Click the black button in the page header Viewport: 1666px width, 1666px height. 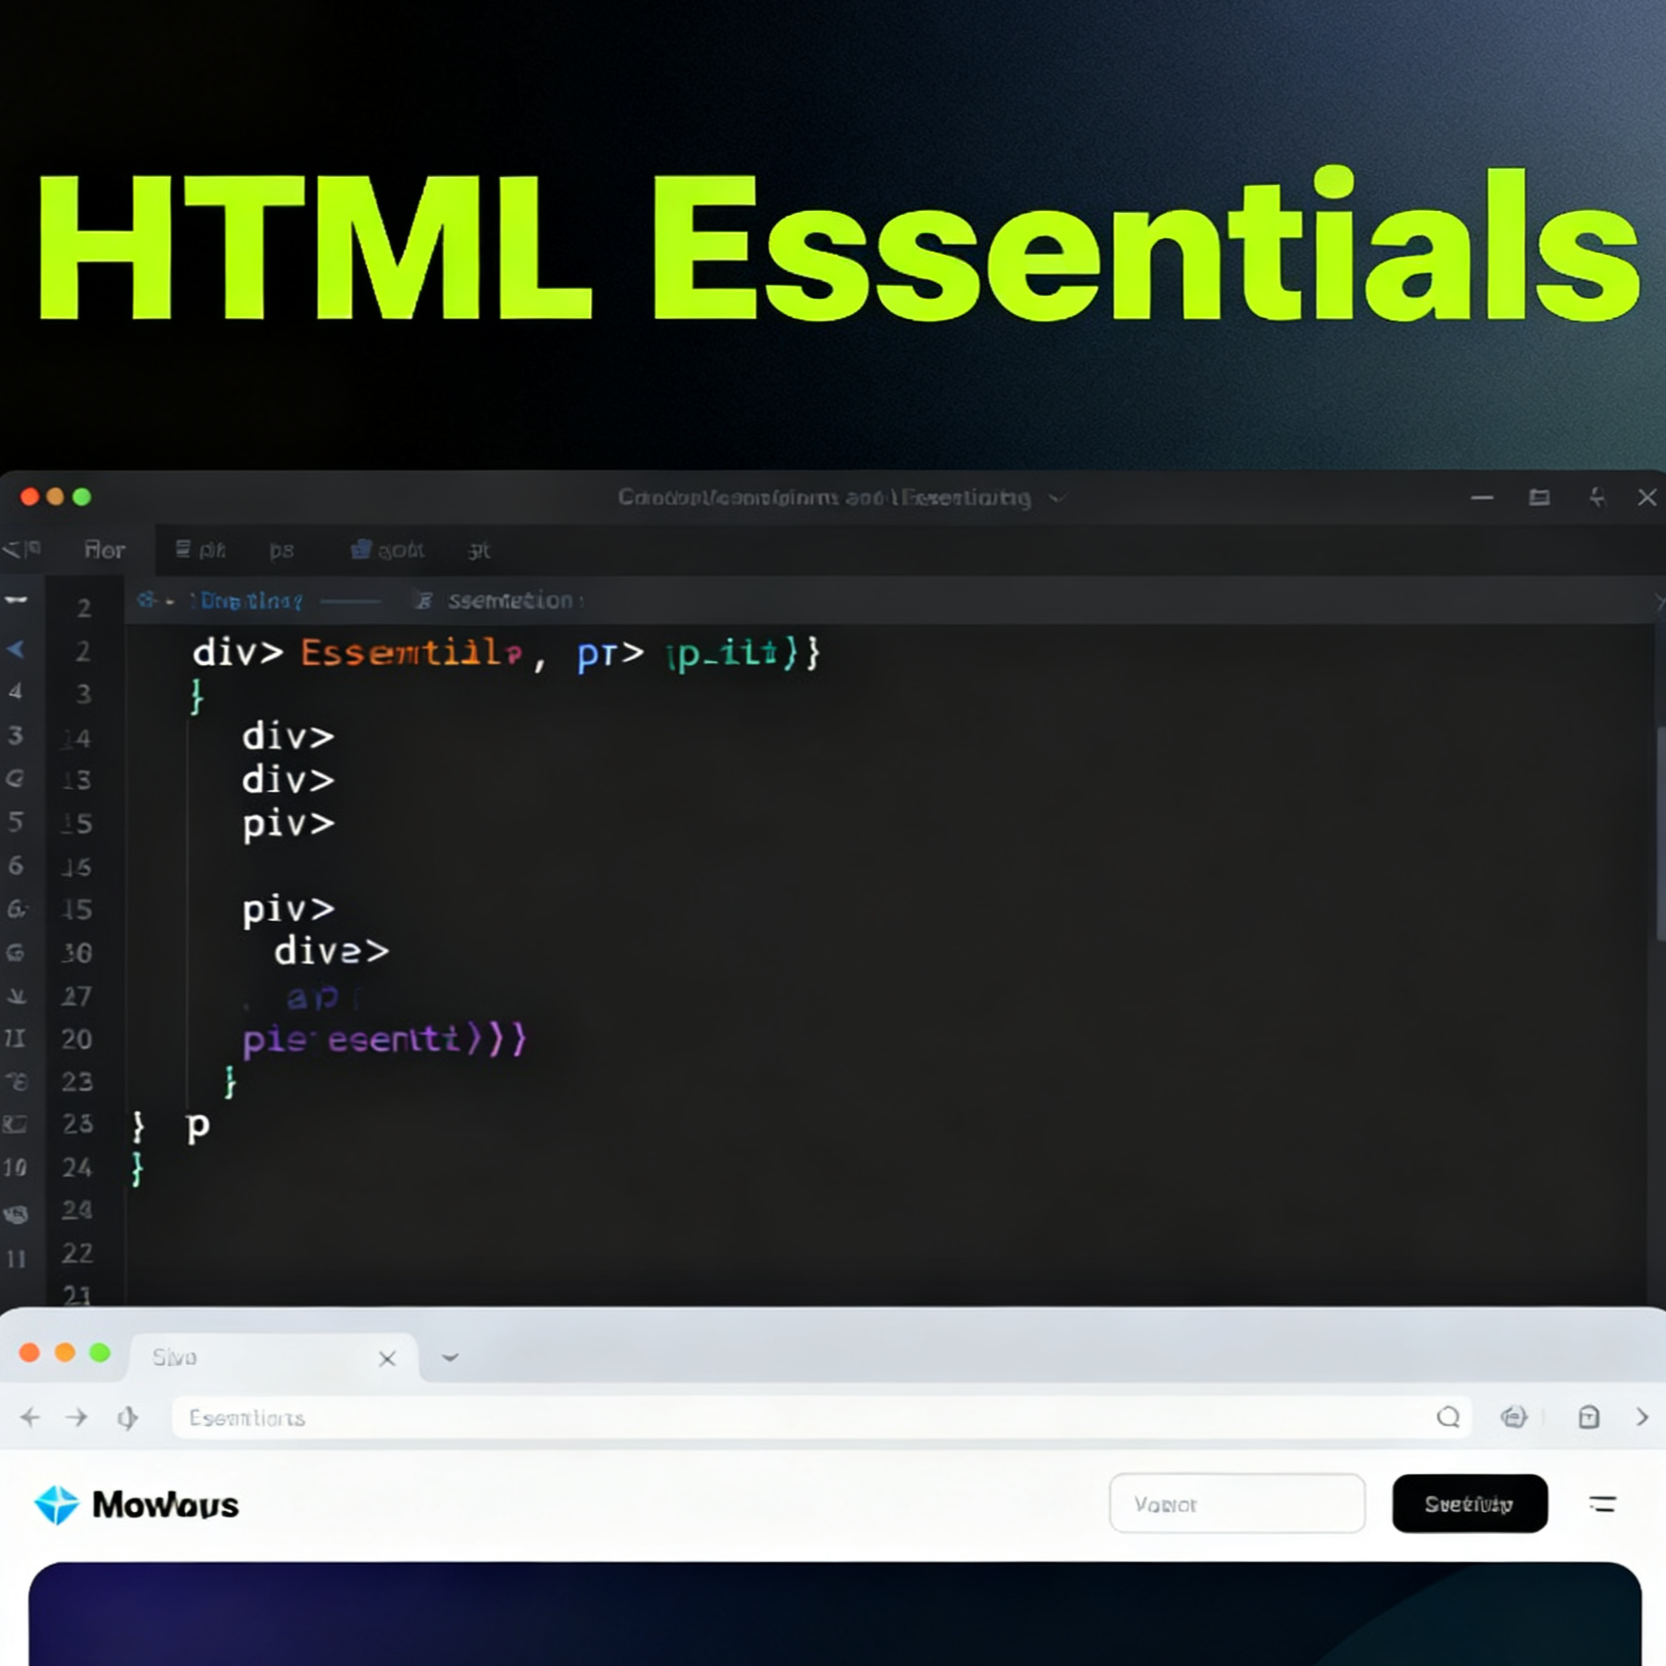1469,1503
